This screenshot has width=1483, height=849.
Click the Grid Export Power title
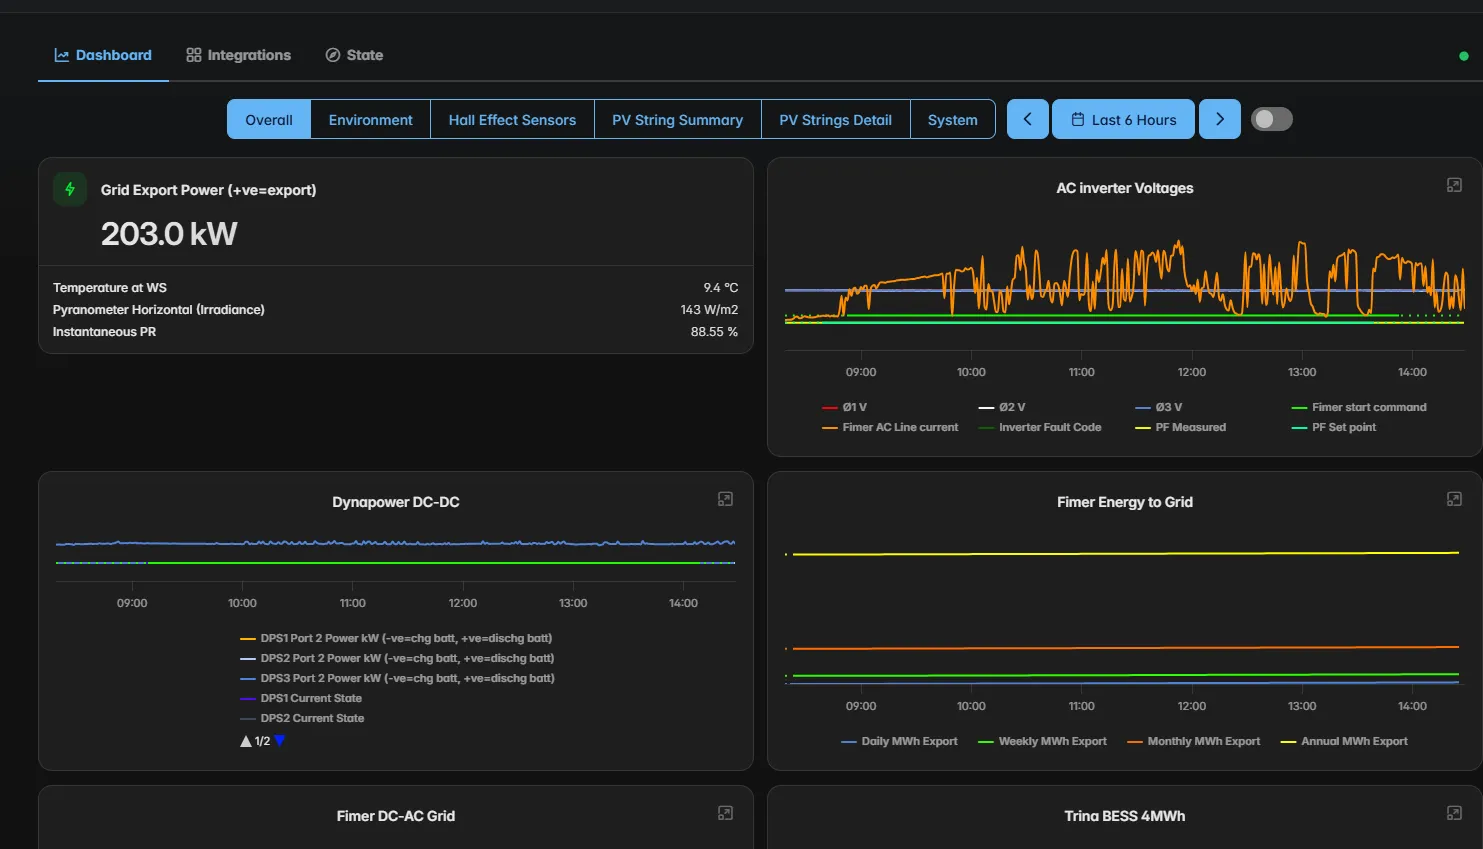[x=208, y=190]
